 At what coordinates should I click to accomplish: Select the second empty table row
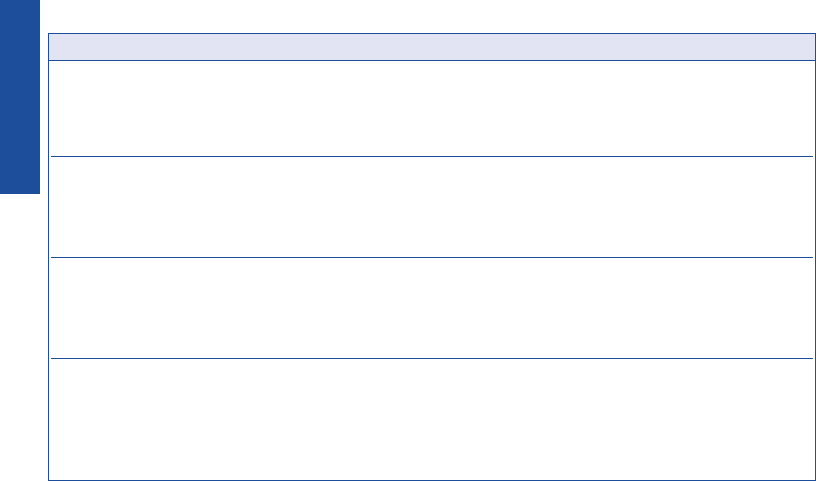click(x=431, y=207)
